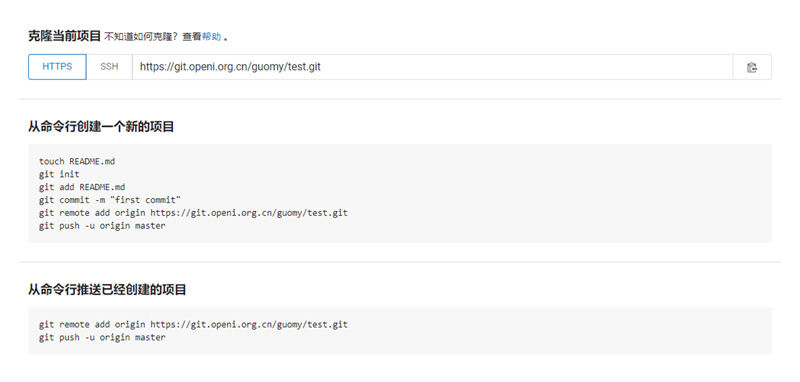Click the git add README.md line
800x382 pixels.
pos(82,187)
